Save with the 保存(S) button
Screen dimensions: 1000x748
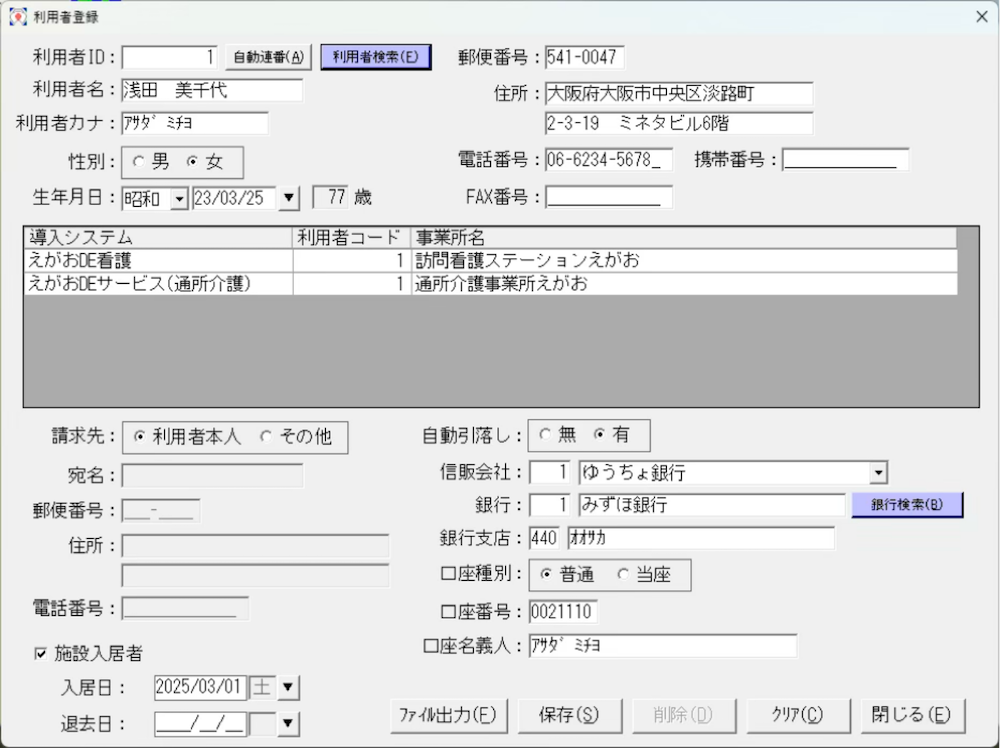click(568, 715)
